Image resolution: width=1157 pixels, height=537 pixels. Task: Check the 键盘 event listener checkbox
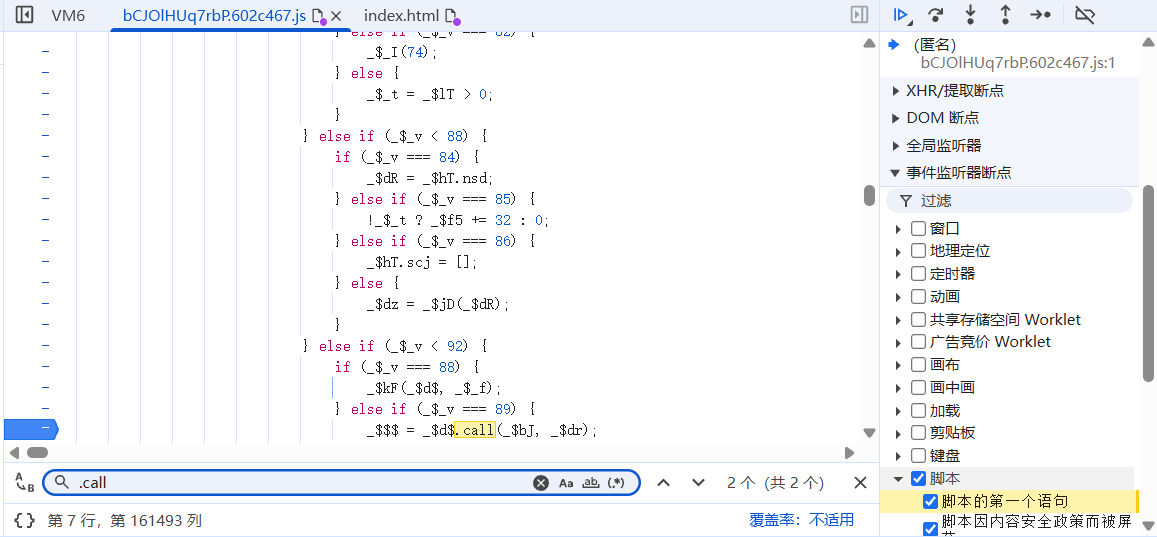918,456
